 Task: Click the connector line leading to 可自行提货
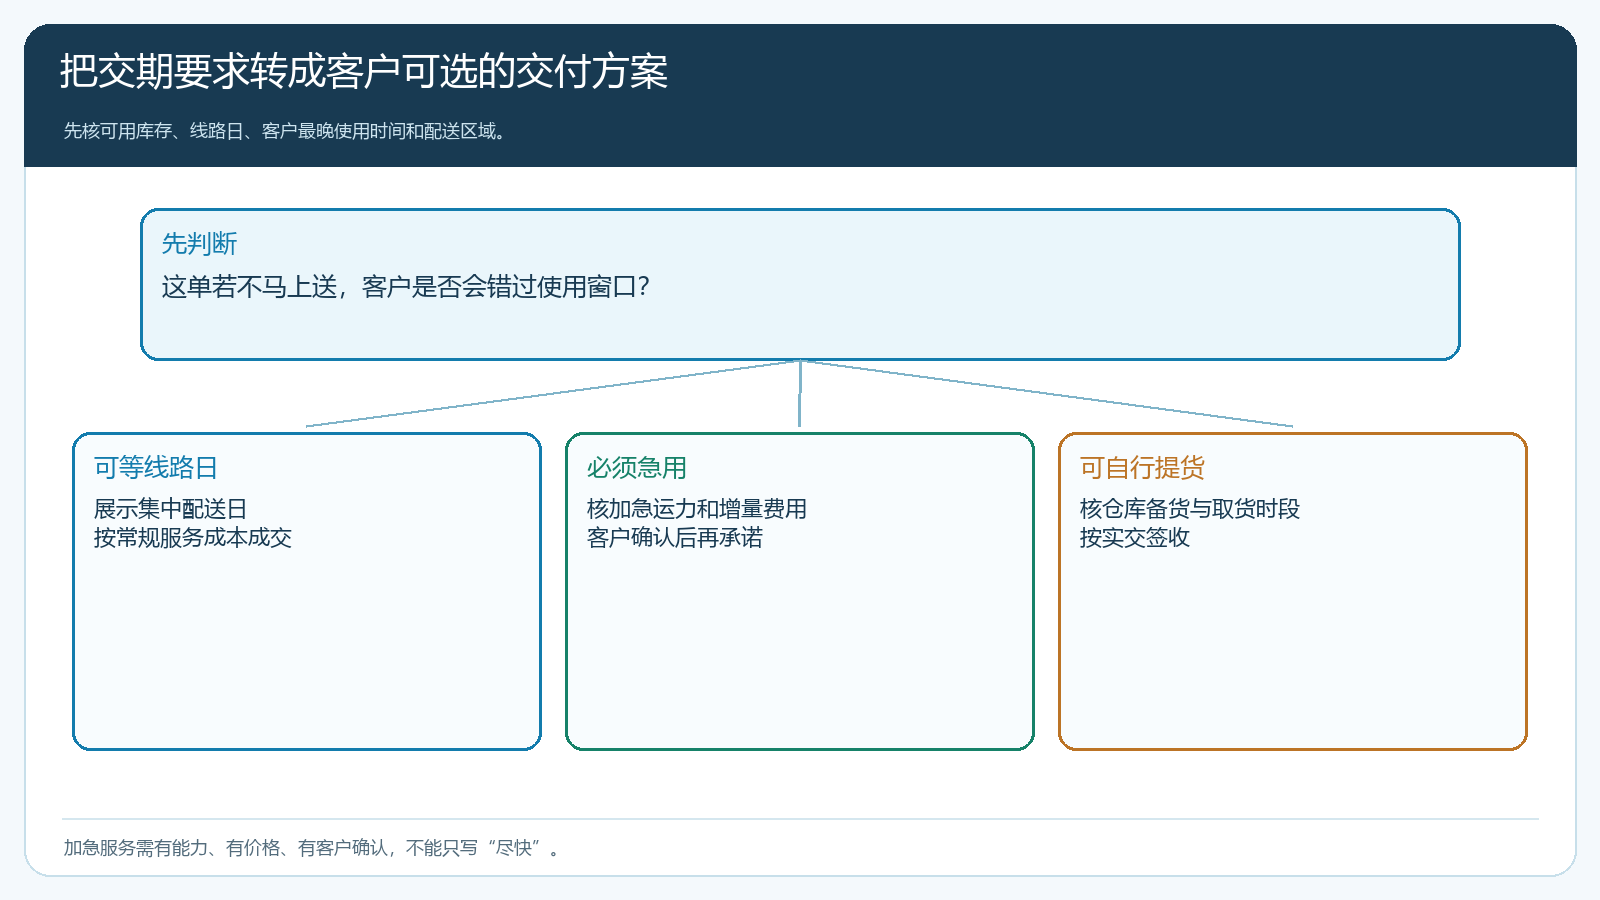(1046, 394)
